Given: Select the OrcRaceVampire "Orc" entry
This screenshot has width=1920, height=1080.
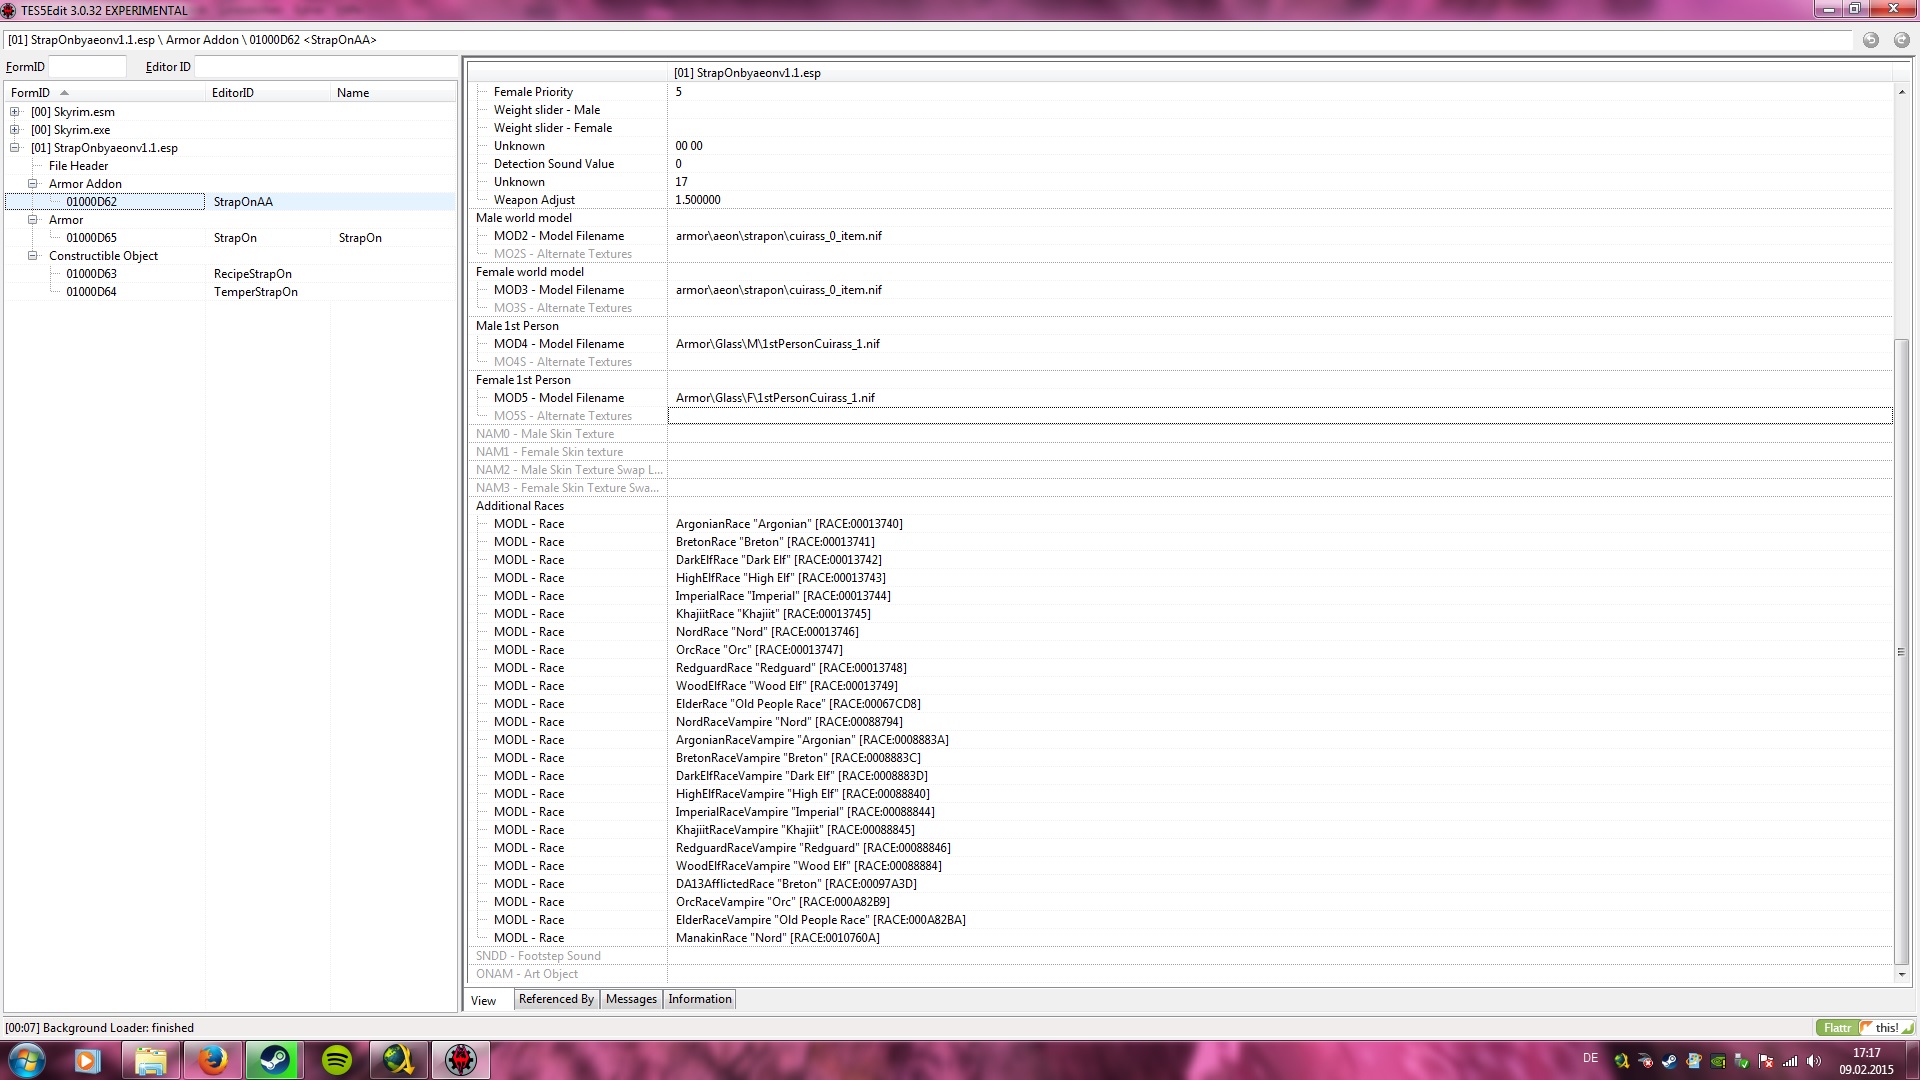Looking at the screenshot, I should click(x=783, y=902).
